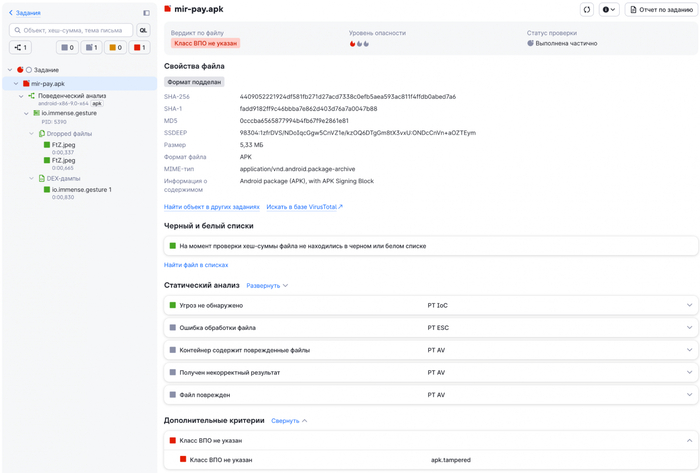Open io.immense.gesture 1 DEX dump
Image resolution: width=700 pixels, height=473 pixels.
click(82, 190)
